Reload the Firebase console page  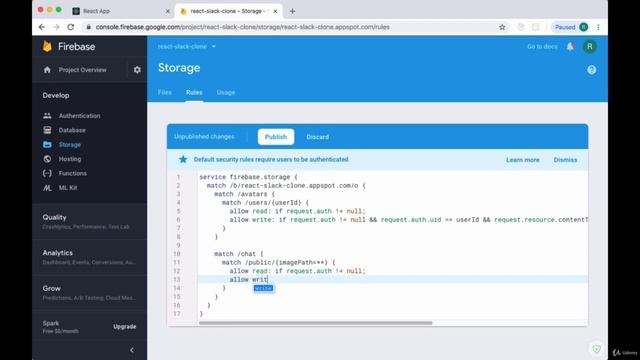71,27
